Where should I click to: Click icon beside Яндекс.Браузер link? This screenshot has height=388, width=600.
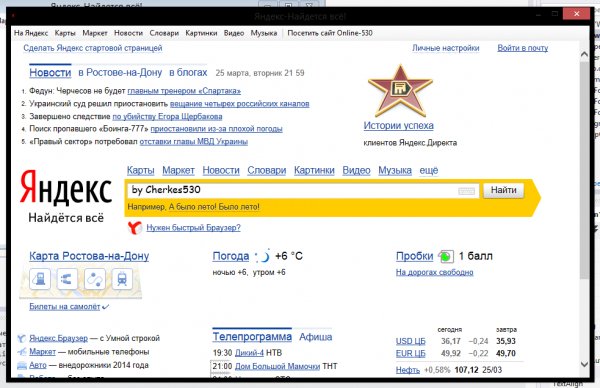21,338
